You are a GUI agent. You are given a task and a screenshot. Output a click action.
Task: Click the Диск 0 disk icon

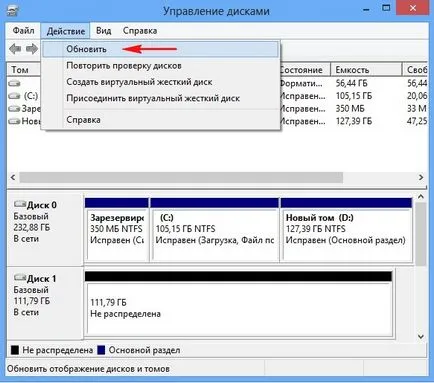[20, 204]
